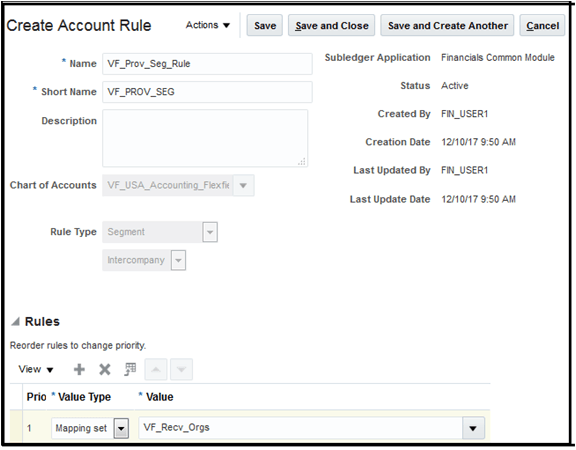Click the Reorder rules to change priority text

[78, 345]
